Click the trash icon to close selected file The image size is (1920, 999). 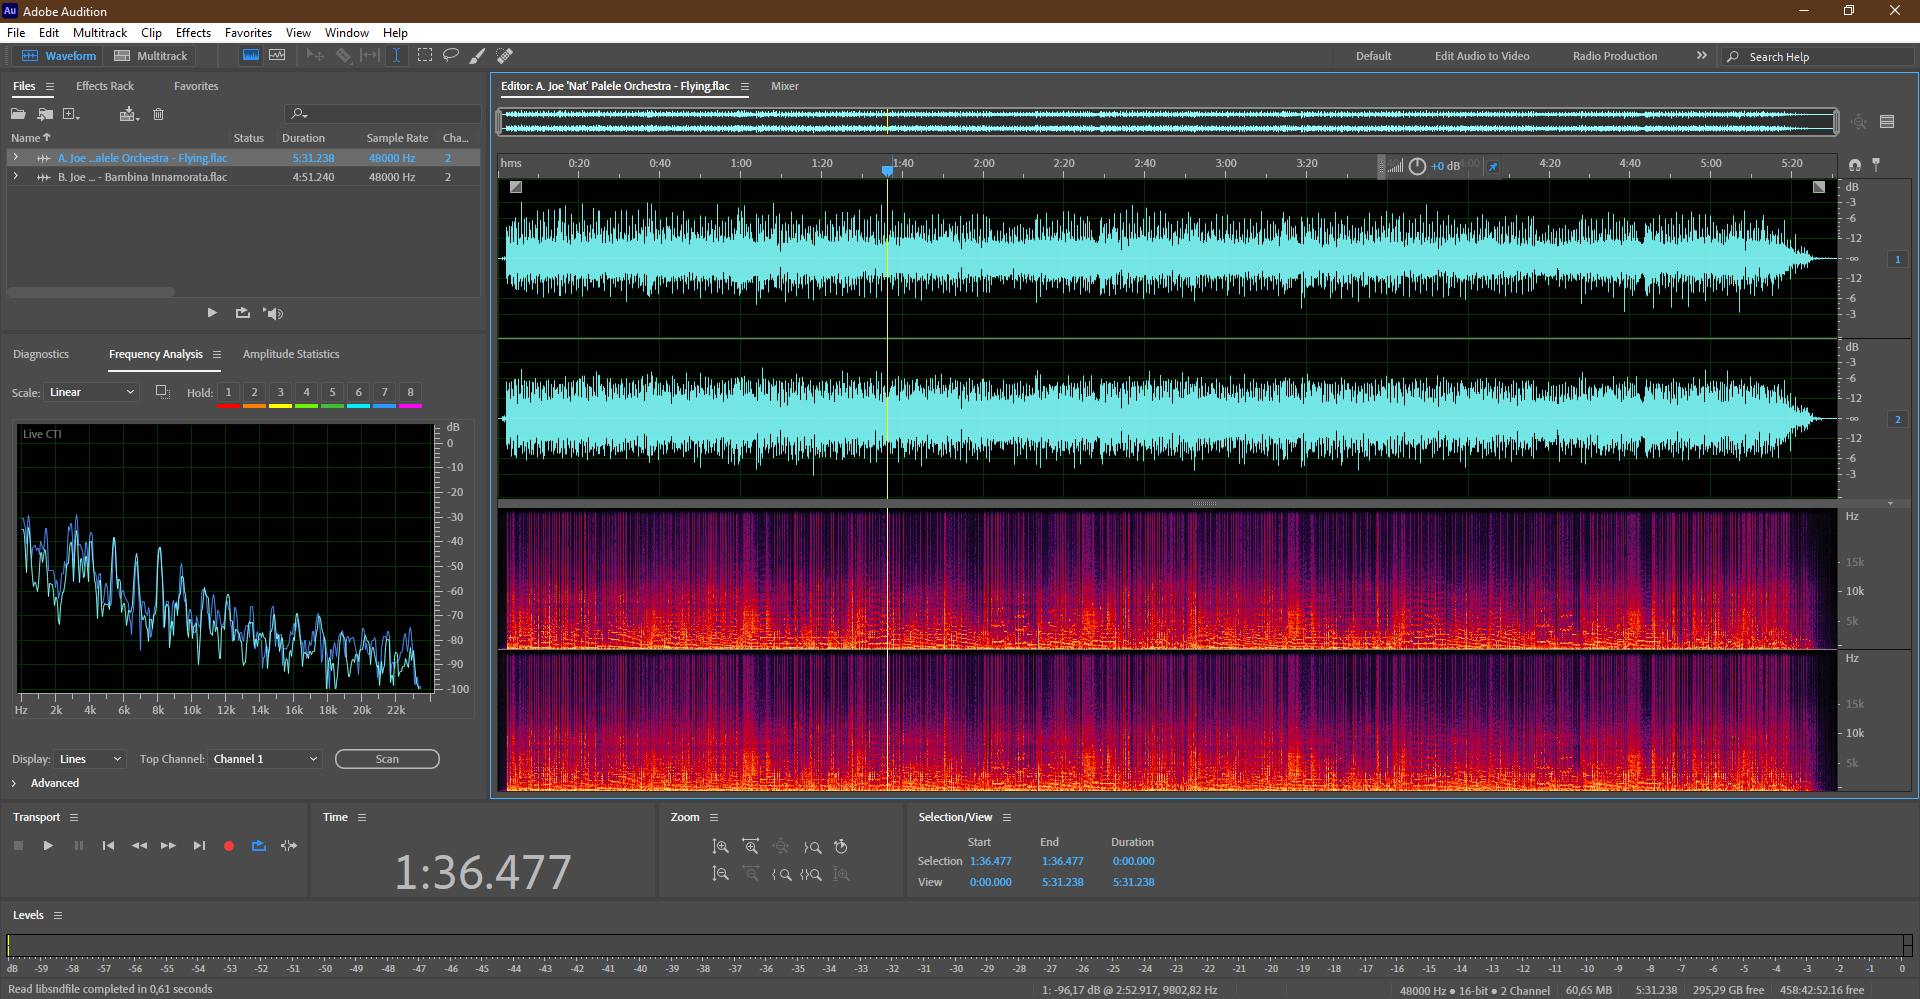click(x=158, y=114)
